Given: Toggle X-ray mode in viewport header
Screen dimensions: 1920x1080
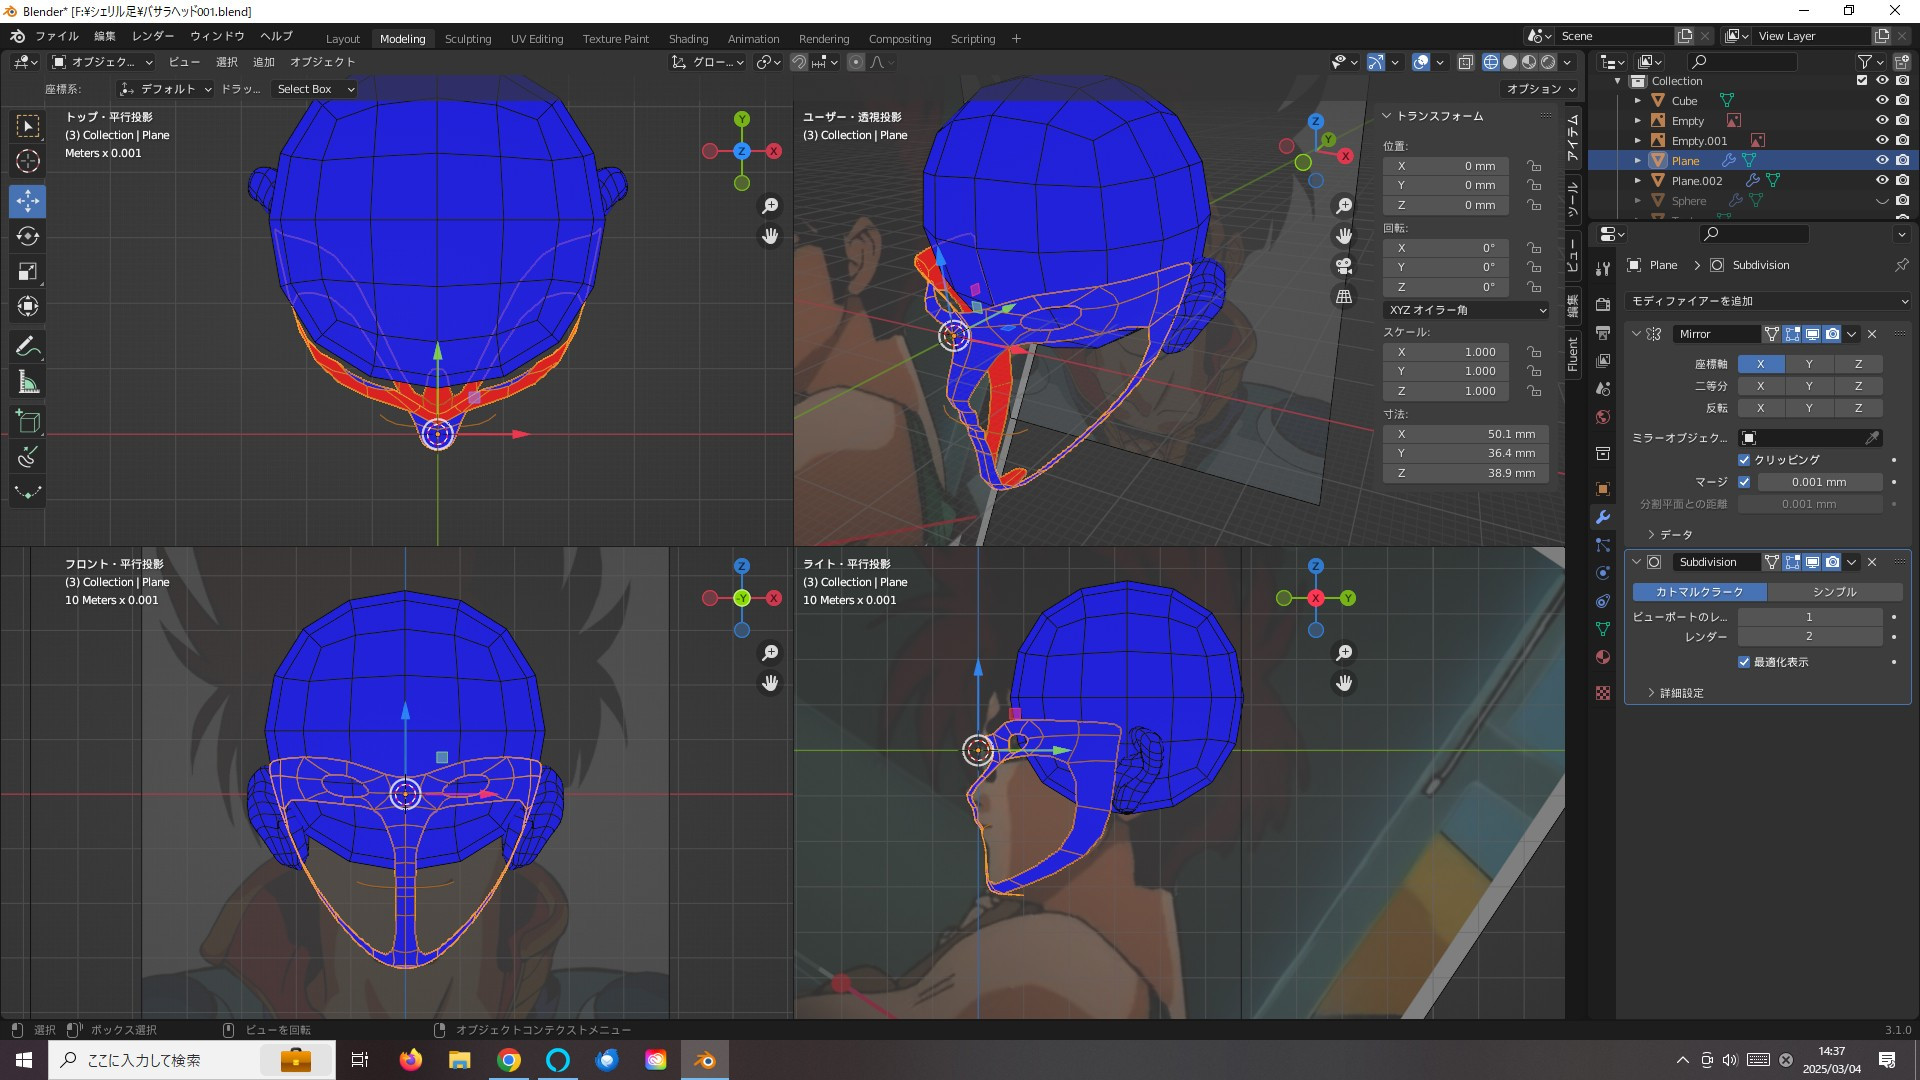Looking at the screenshot, I should (1465, 62).
